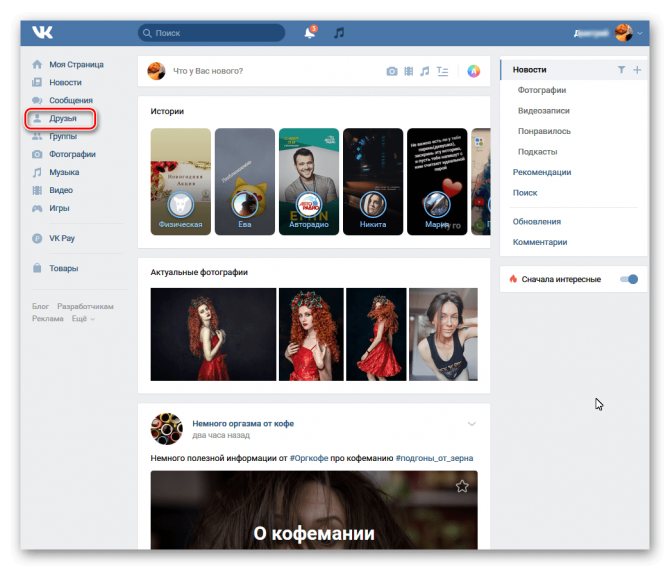Click the profile avatar in the header

tap(623, 33)
